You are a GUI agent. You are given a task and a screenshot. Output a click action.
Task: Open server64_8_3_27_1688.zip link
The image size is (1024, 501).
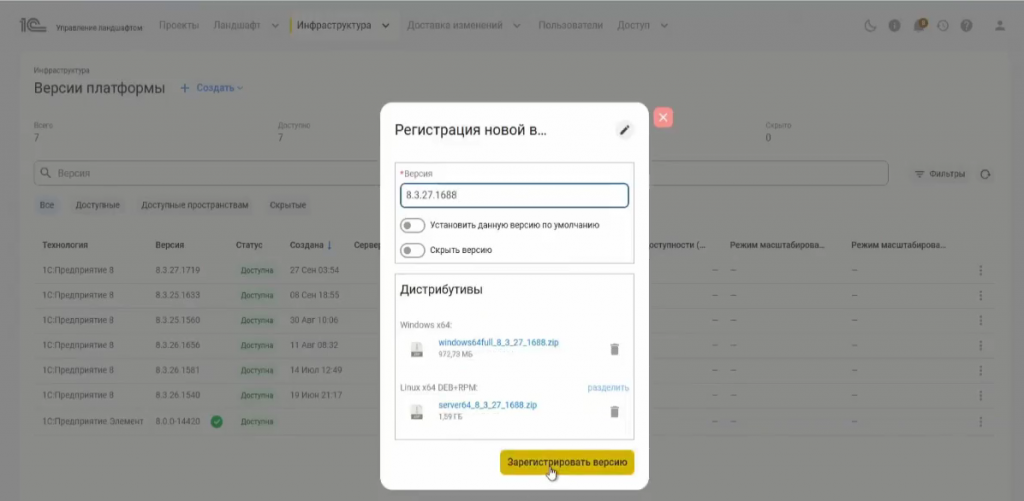[487, 405]
